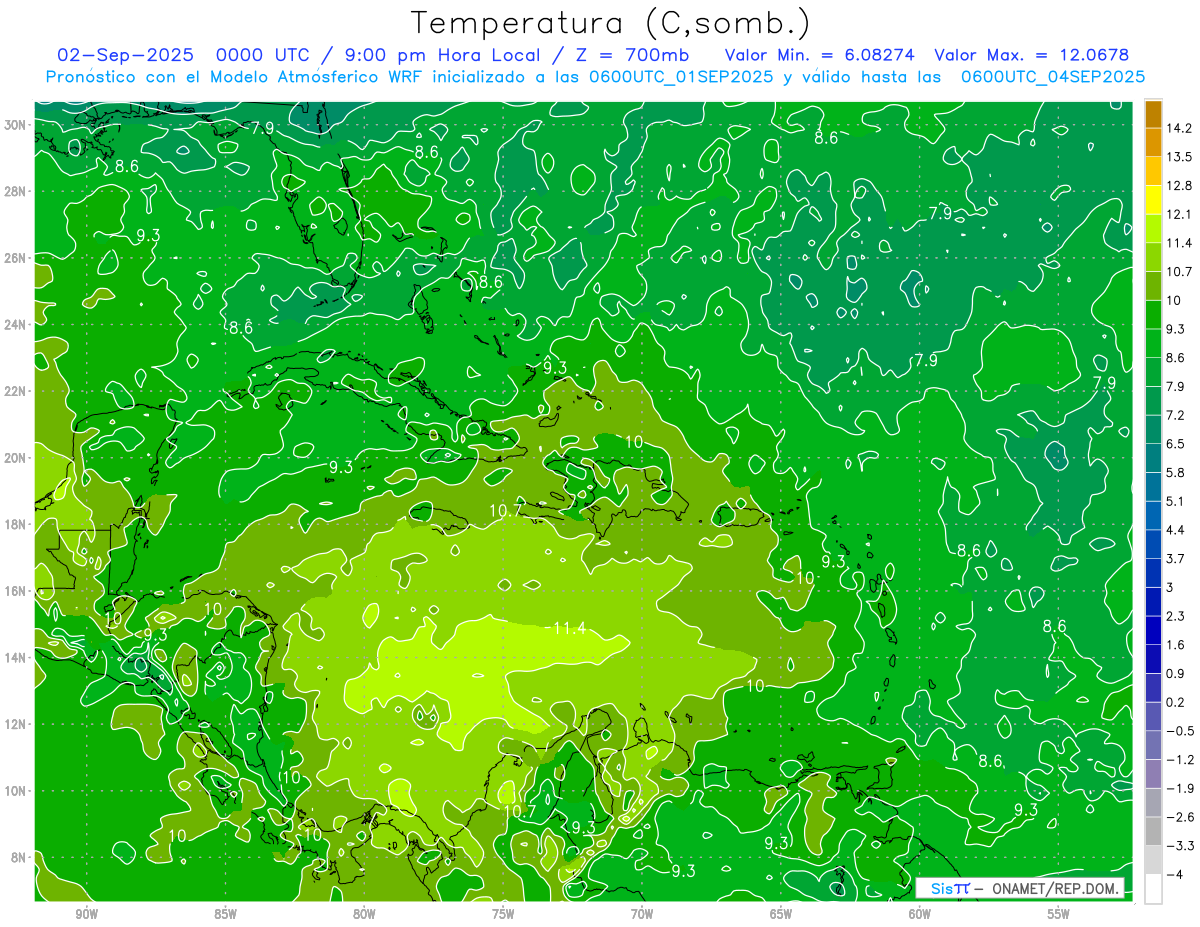Click the color bar label '1.6'
The image size is (1200, 927).
(x=1175, y=644)
